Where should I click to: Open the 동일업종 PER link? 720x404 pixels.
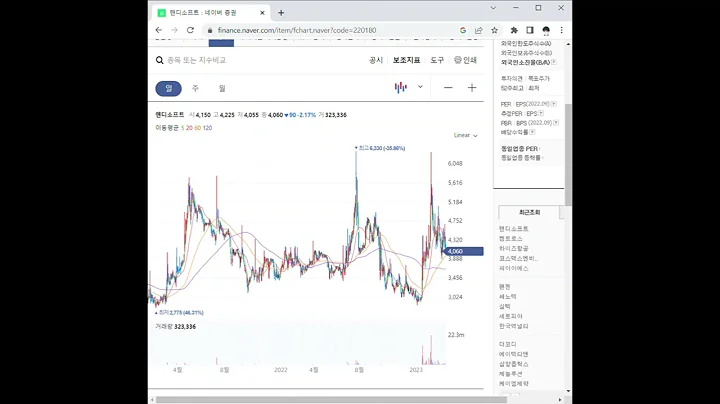coord(521,149)
